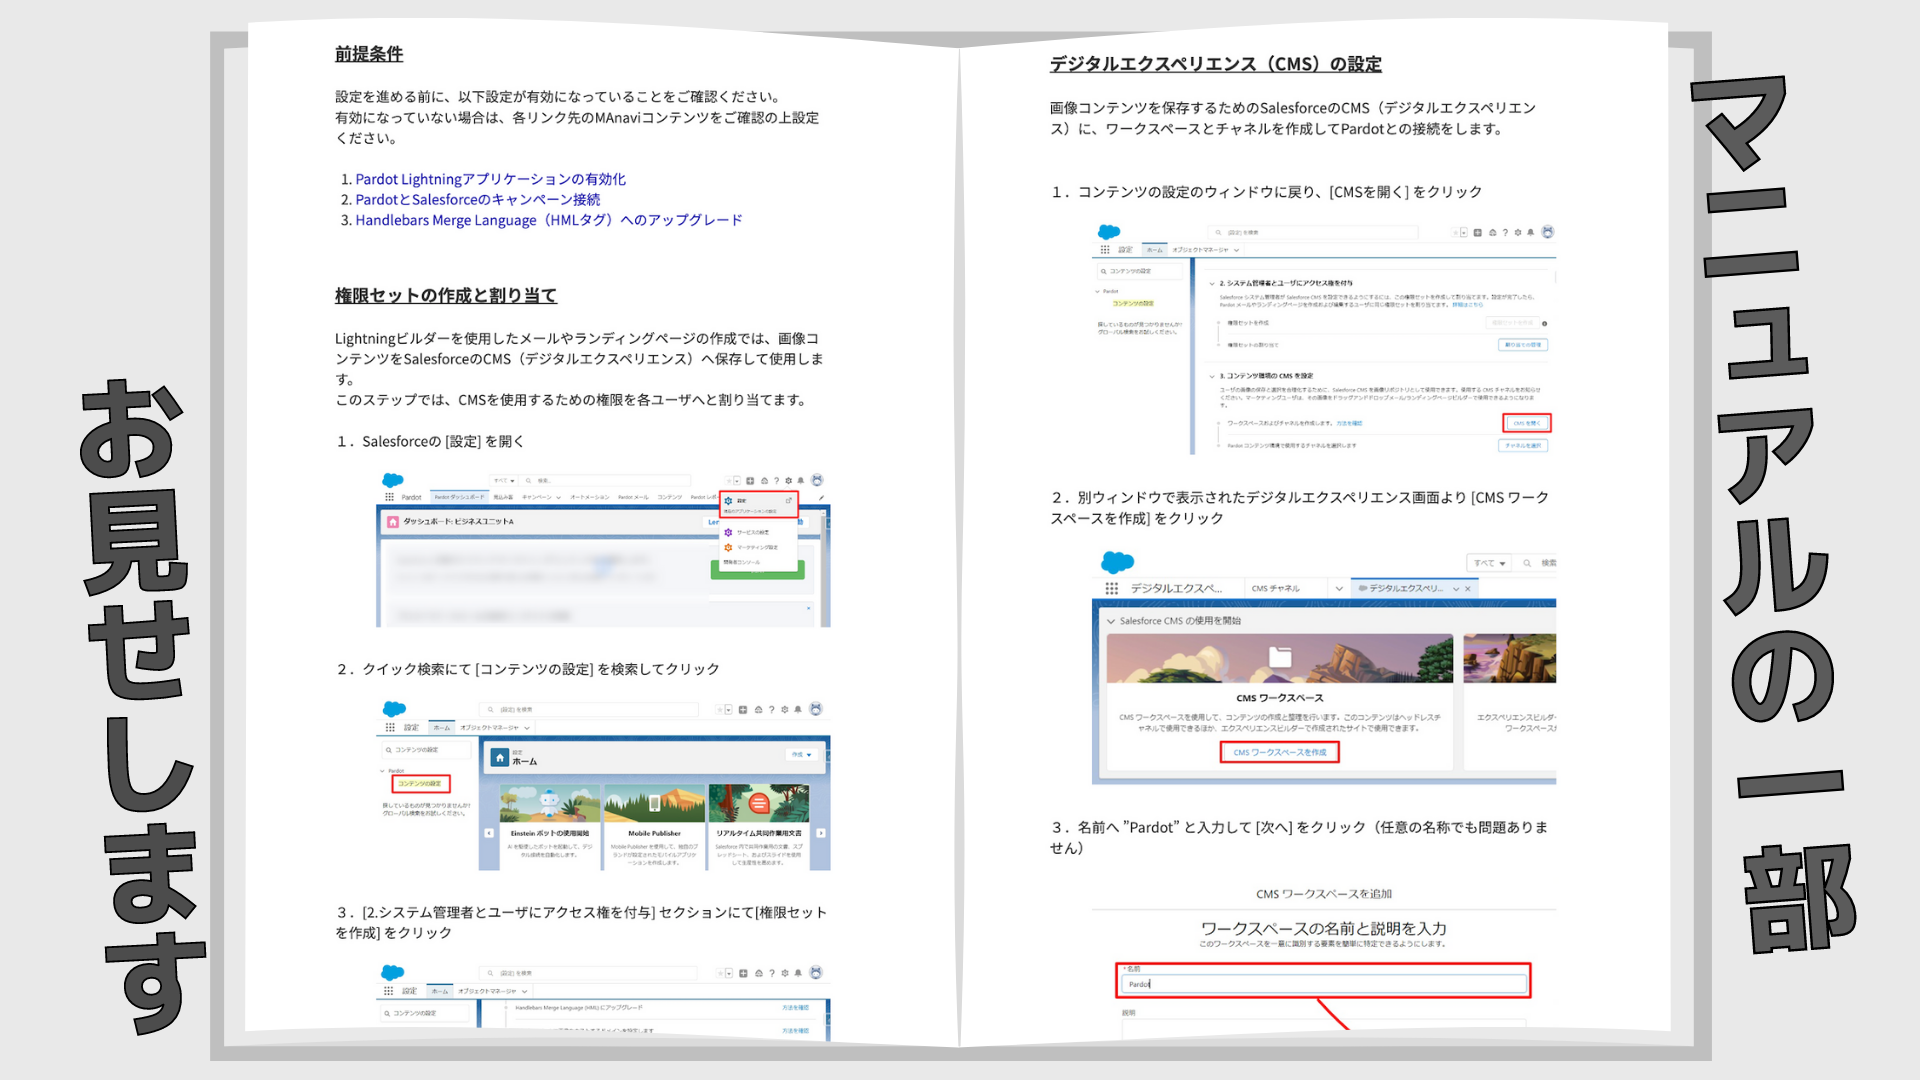Click Salesforce logo in bottom-left partial screenshot

click(x=393, y=973)
